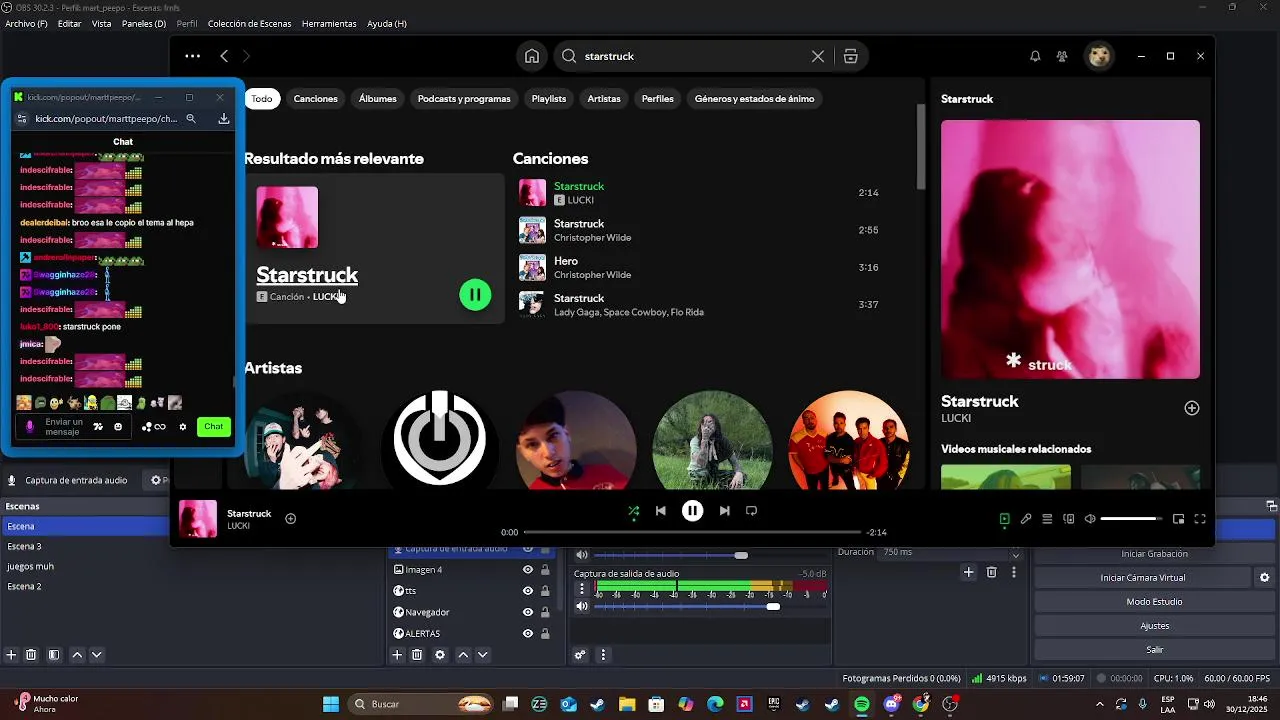Open Spotify play queue
Image resolution: width=1280 pixels, height=720 pixels.
click(1047, 519)
